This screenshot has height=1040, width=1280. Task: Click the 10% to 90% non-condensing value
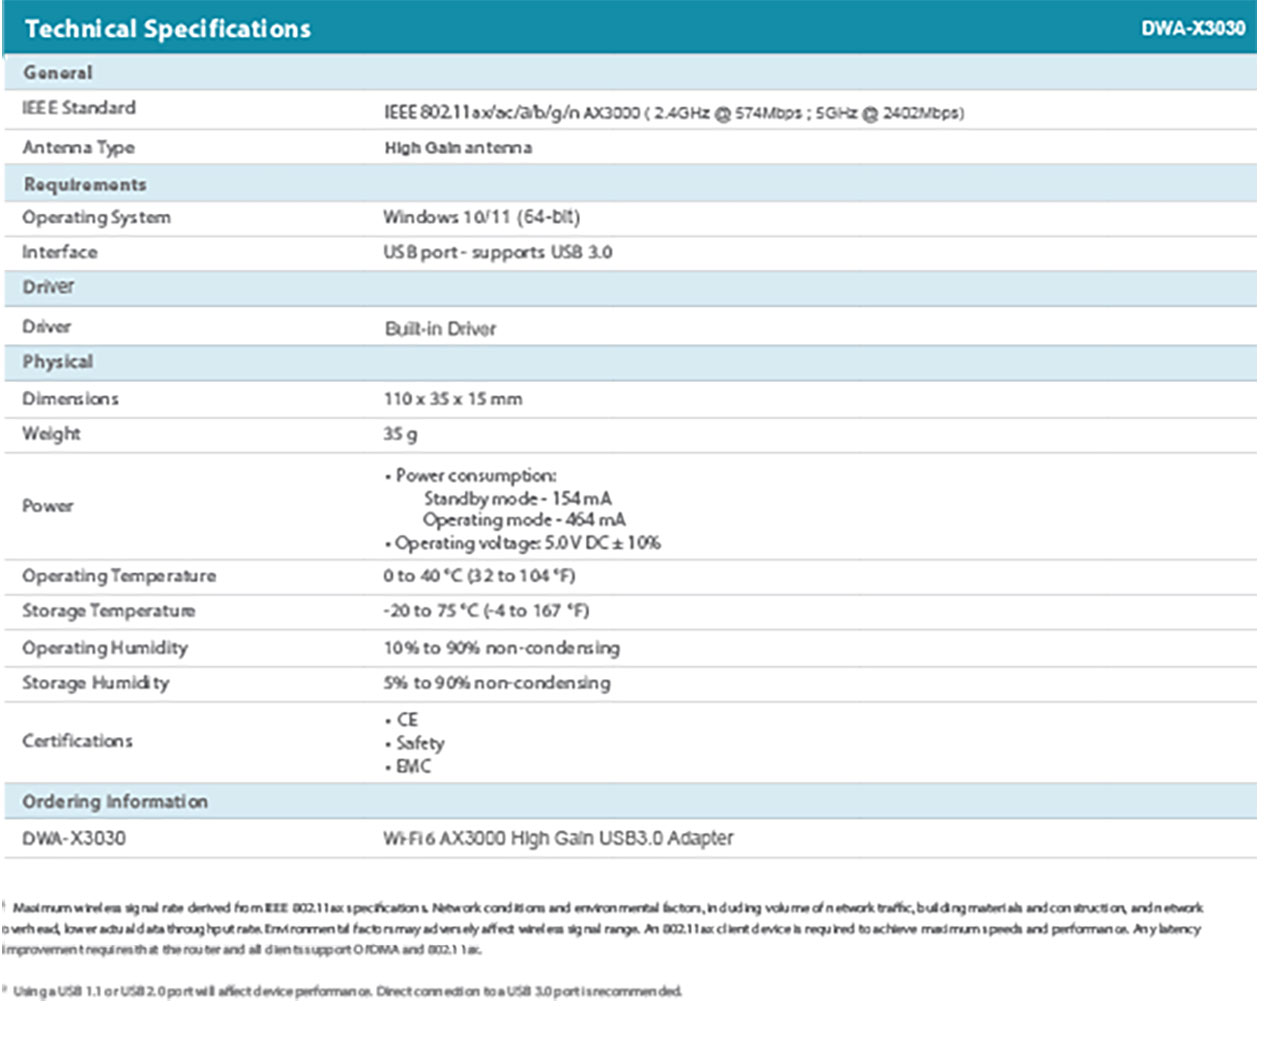point(502,648)
